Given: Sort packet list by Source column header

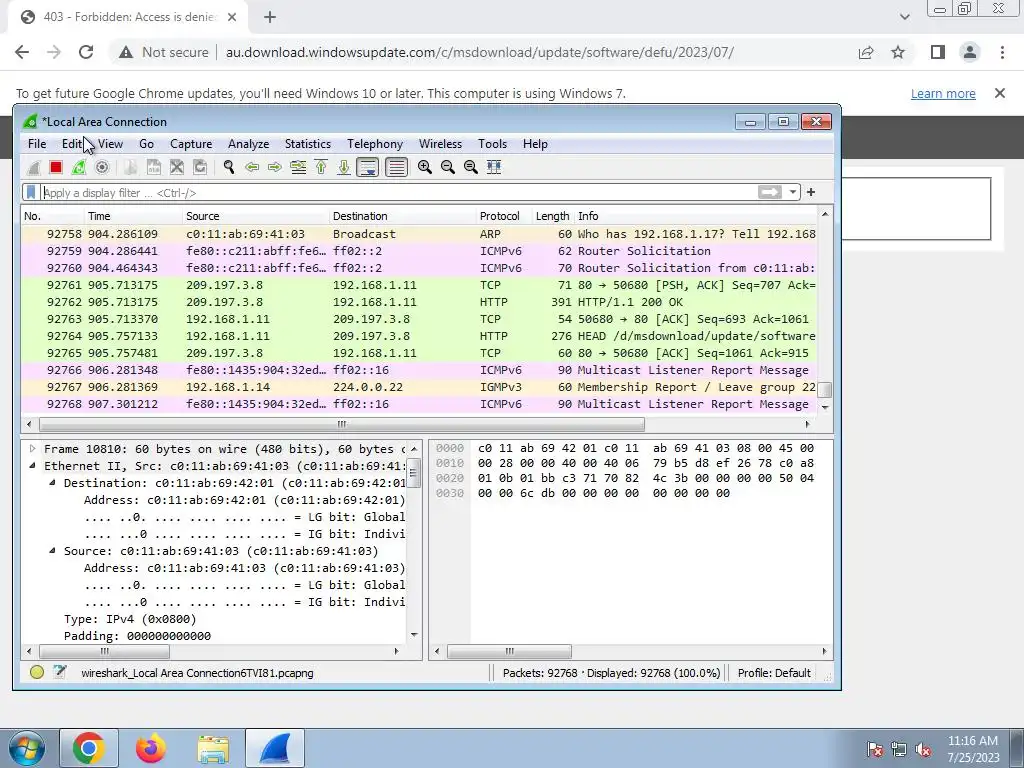Looking at the screenshot, I should (256, 216).
